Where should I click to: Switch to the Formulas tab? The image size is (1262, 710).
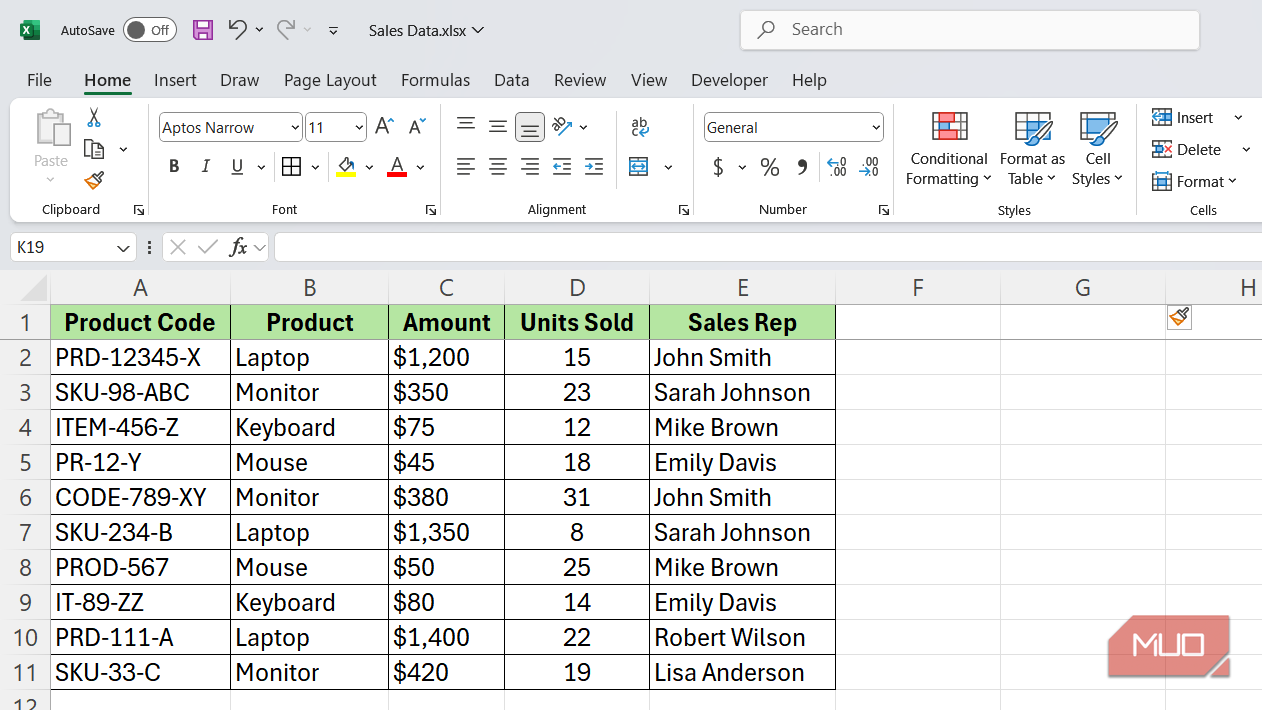(x=435, y=80)
